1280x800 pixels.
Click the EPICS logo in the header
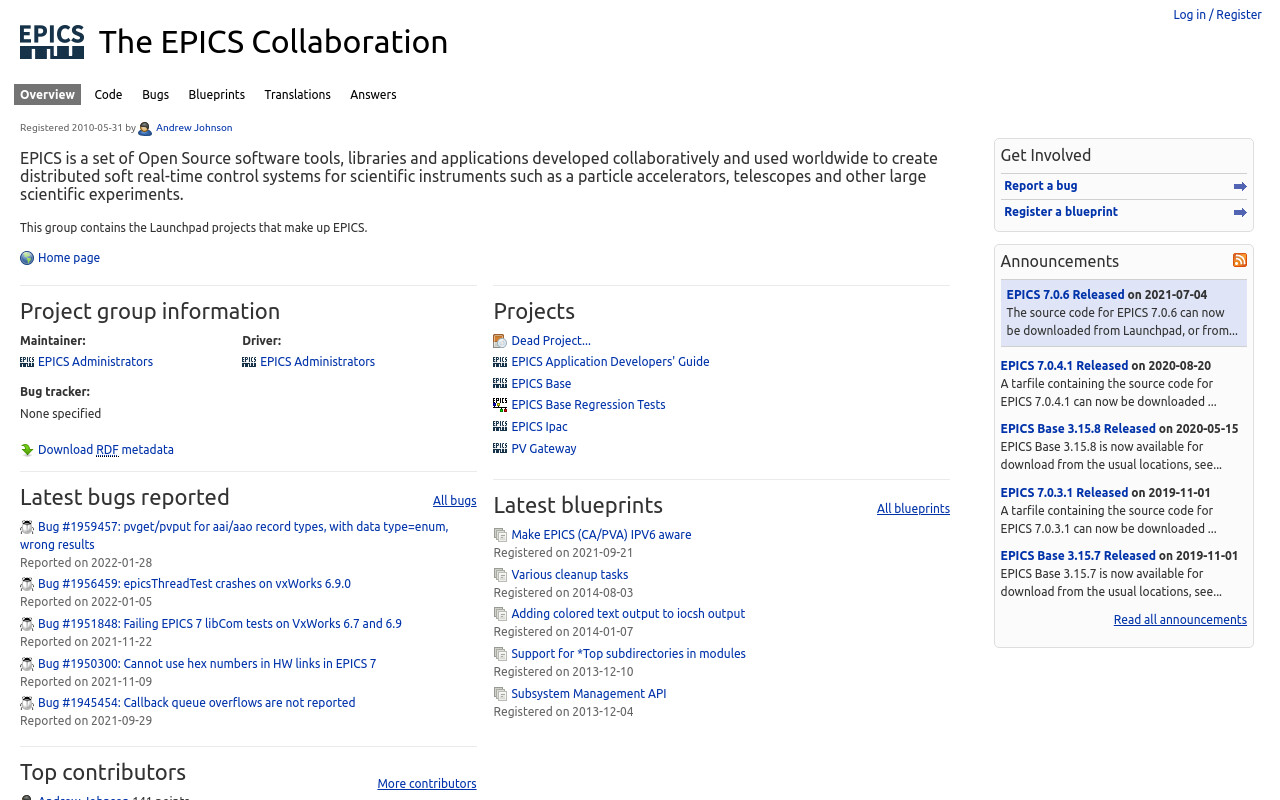click(52, 42)
